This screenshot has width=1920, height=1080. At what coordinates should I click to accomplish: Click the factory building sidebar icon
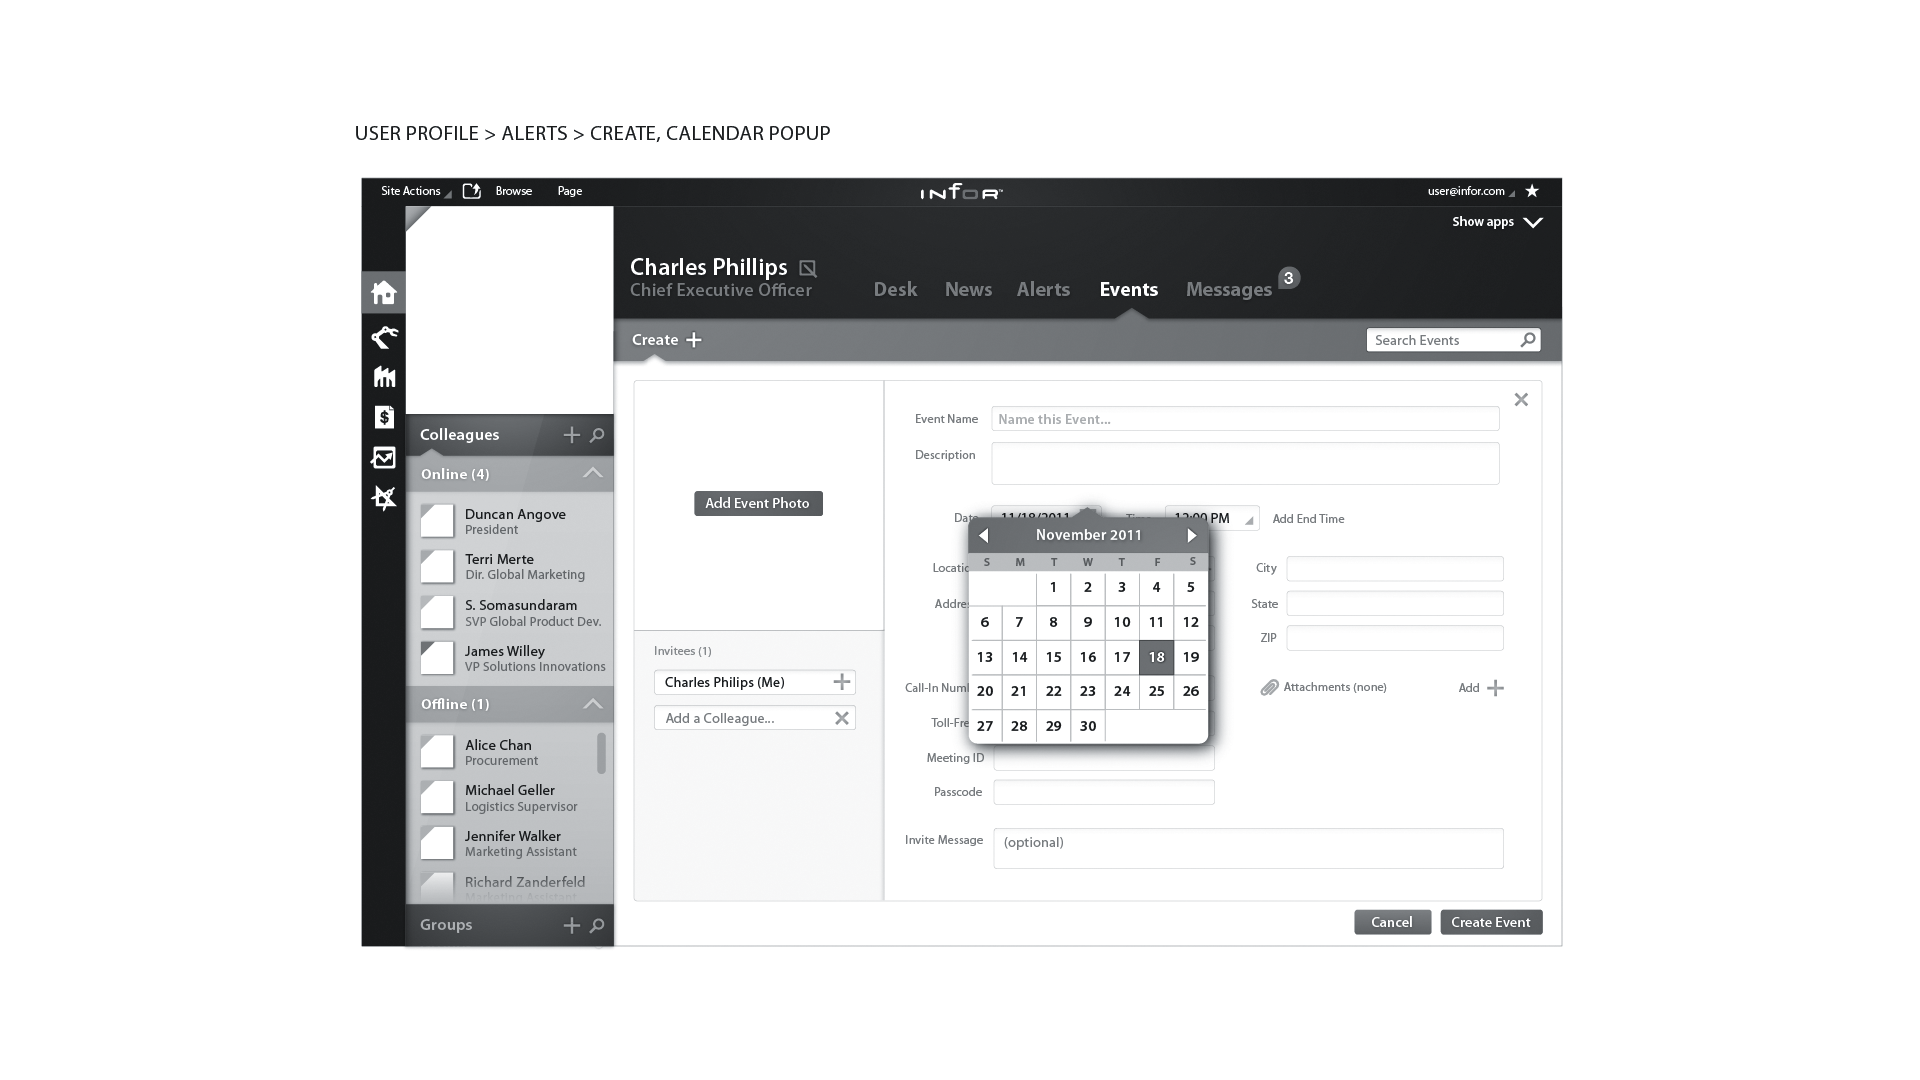[384, 377]
